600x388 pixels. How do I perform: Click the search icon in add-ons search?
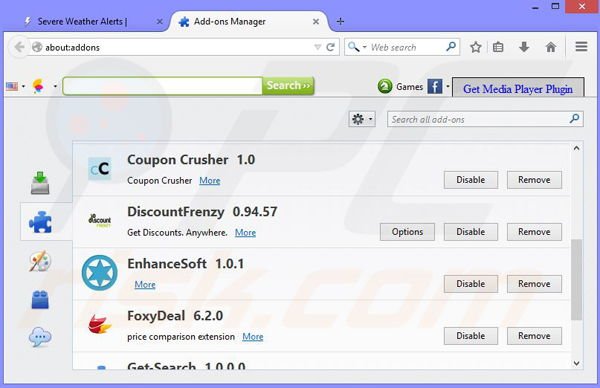click(574, 119)
